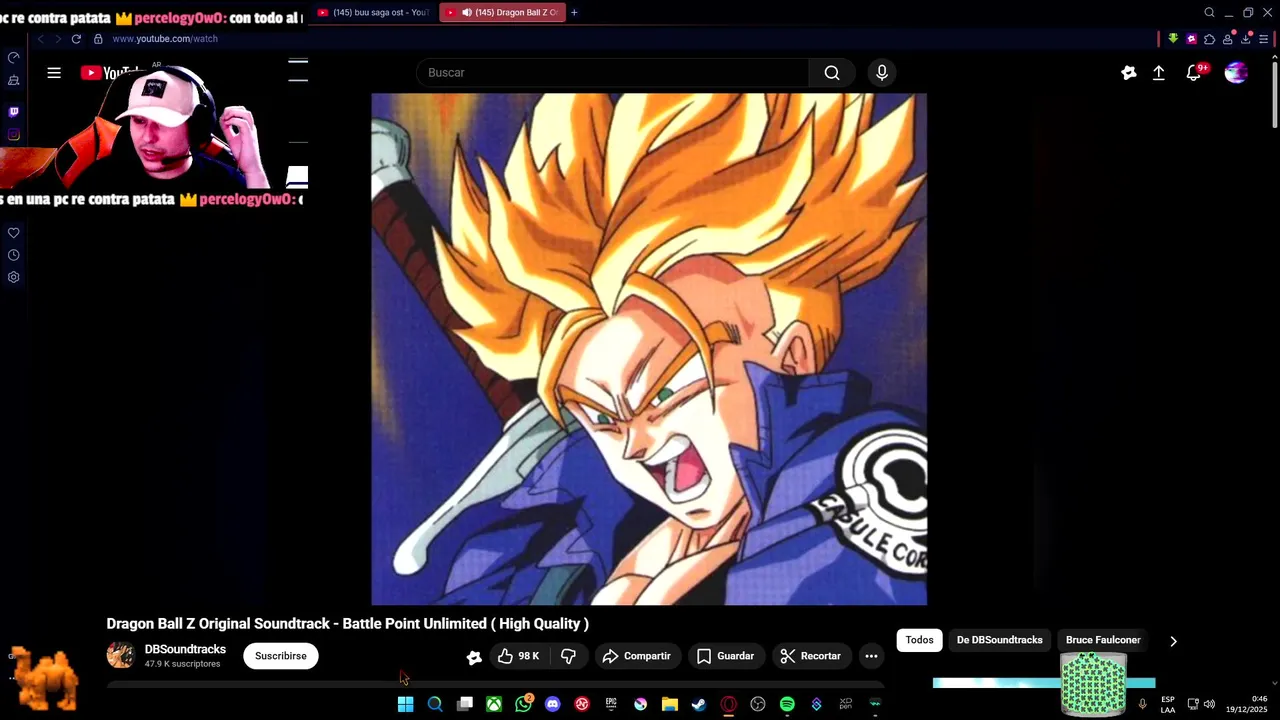The width and height of the screenshot is (1280, 720).
Task: Click the ESP LAA language indicator
Action: 1168,704
